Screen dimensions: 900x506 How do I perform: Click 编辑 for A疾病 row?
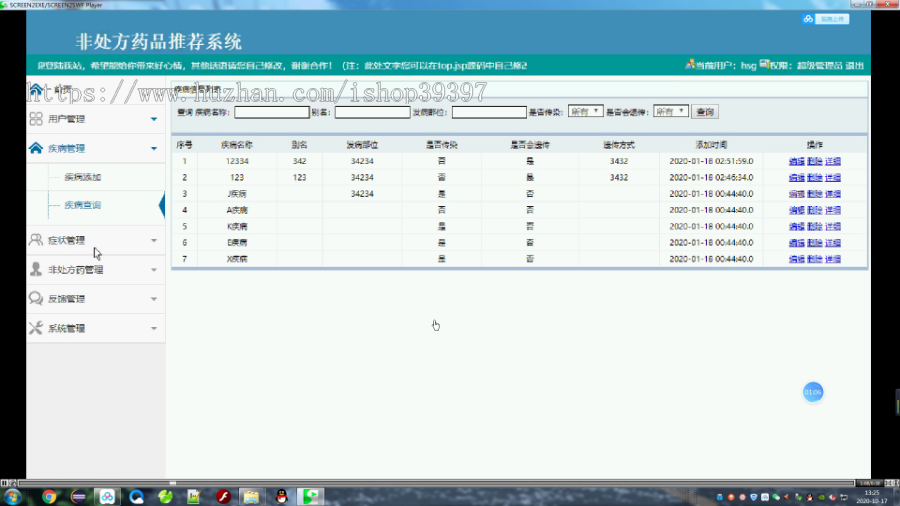797,210
